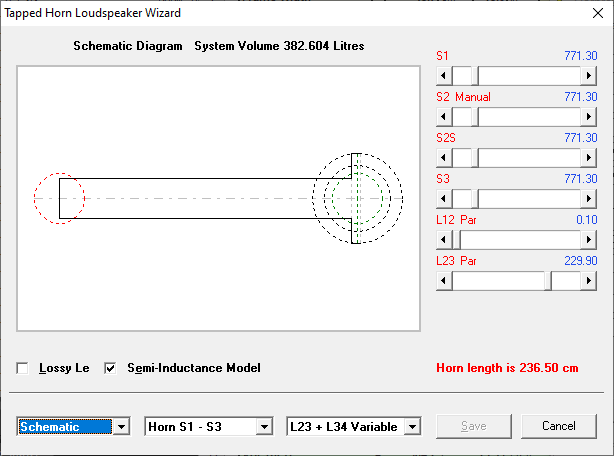The image size is (614, 456).
Task: Click the S1 slider left arrow
Action: 444,76
